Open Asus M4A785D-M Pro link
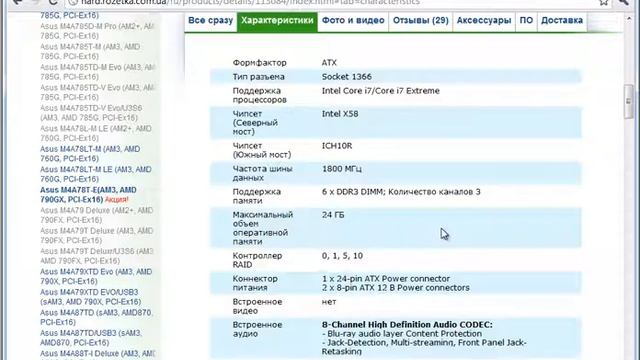 click(x=97, y=31)
